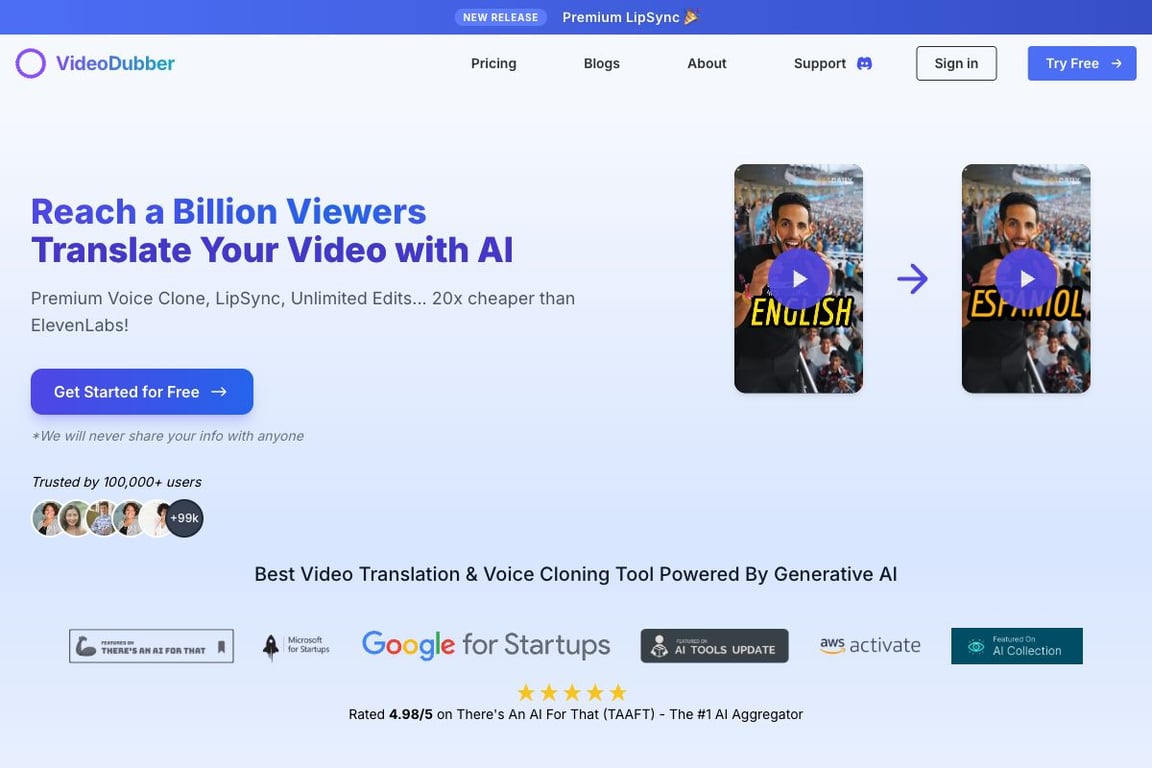Click the NEW RELEASE badge

click(500, 17)
